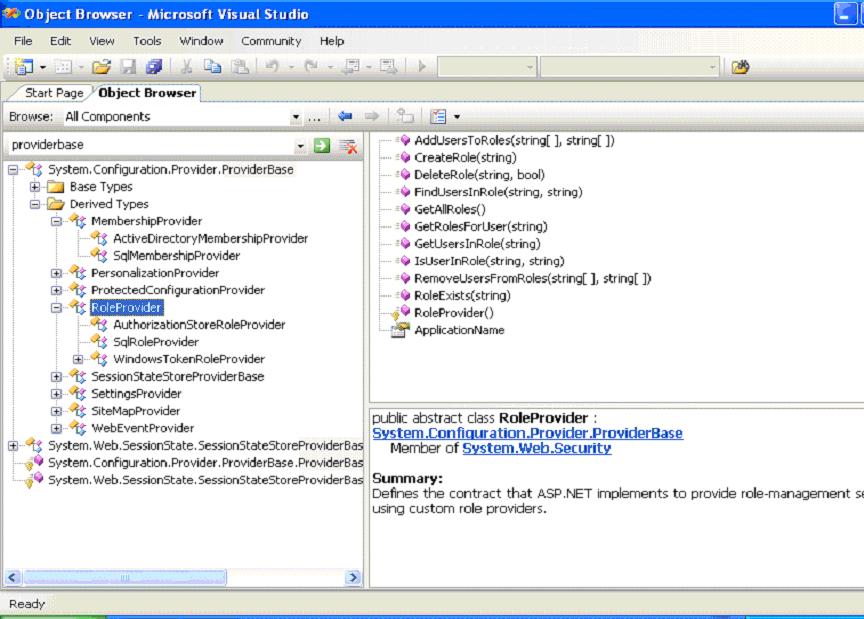
Task: Expand the WebEventProvider node
Action: tap(56, 428)
